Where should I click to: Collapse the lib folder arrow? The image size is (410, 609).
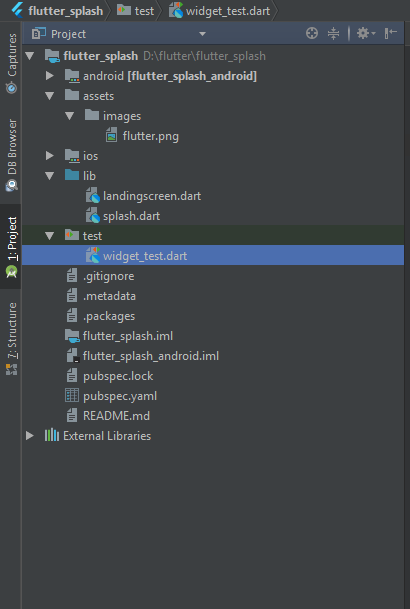50,176
